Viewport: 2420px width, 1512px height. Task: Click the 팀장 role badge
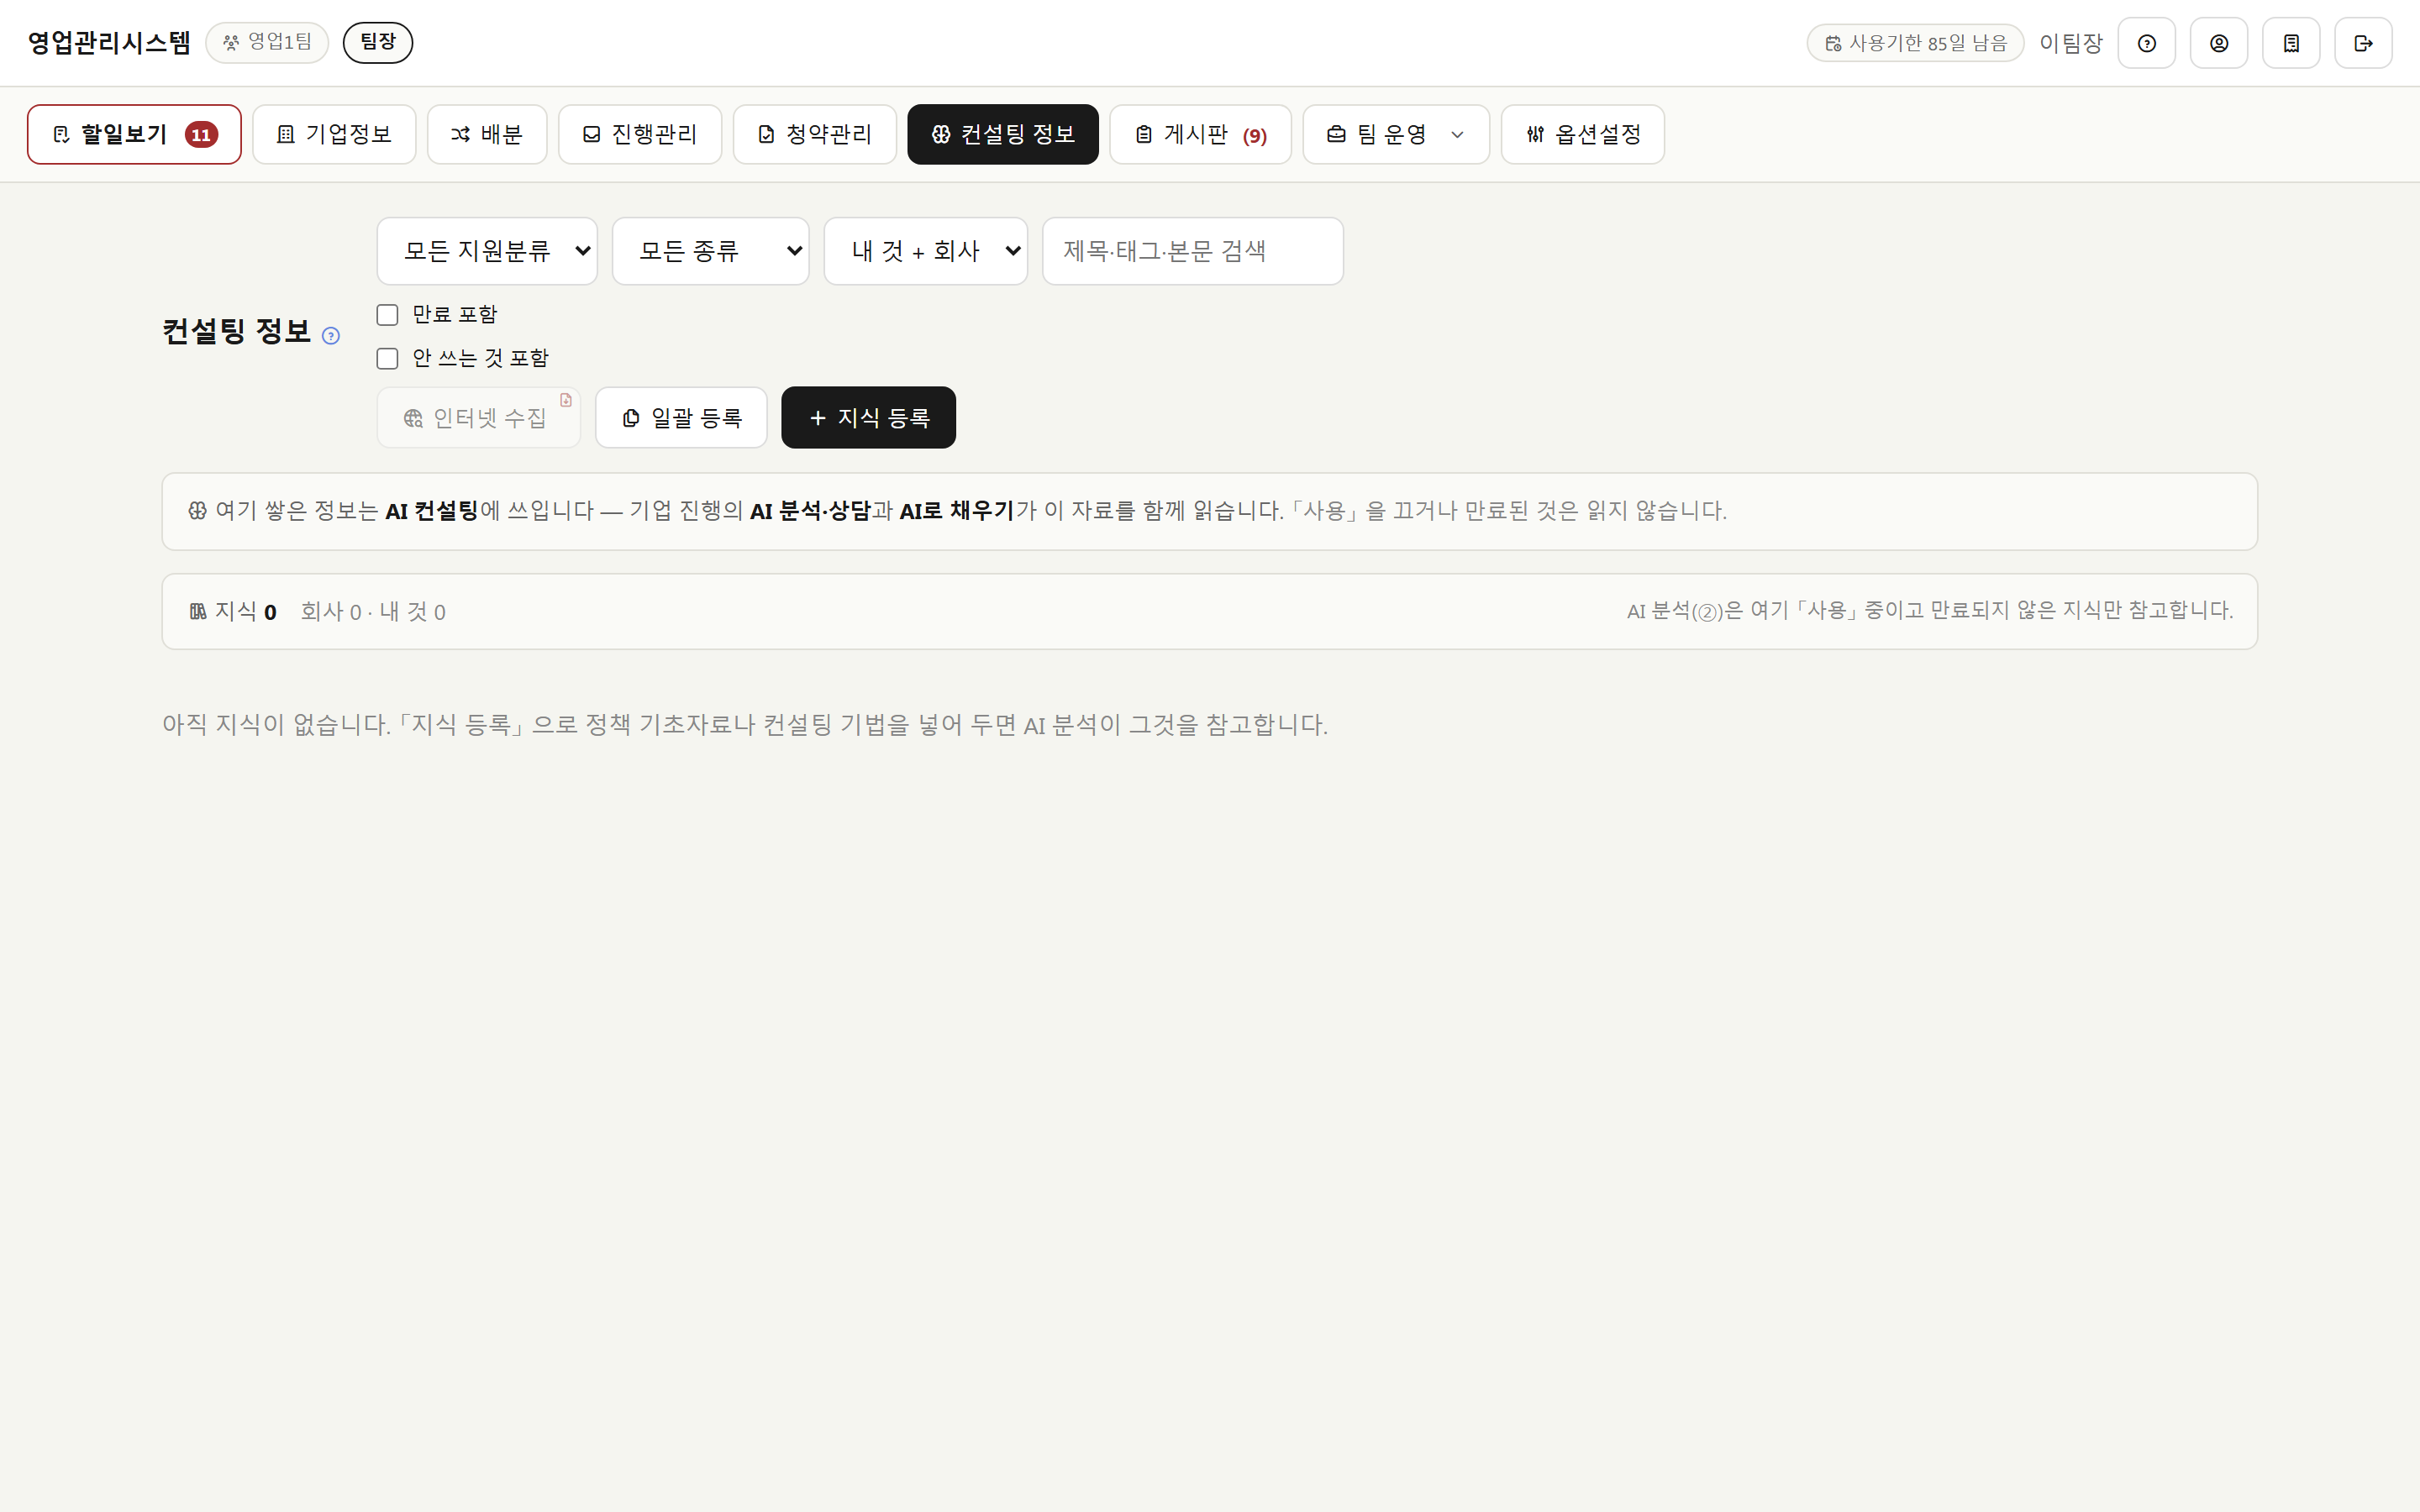click(x=378, y=42)
